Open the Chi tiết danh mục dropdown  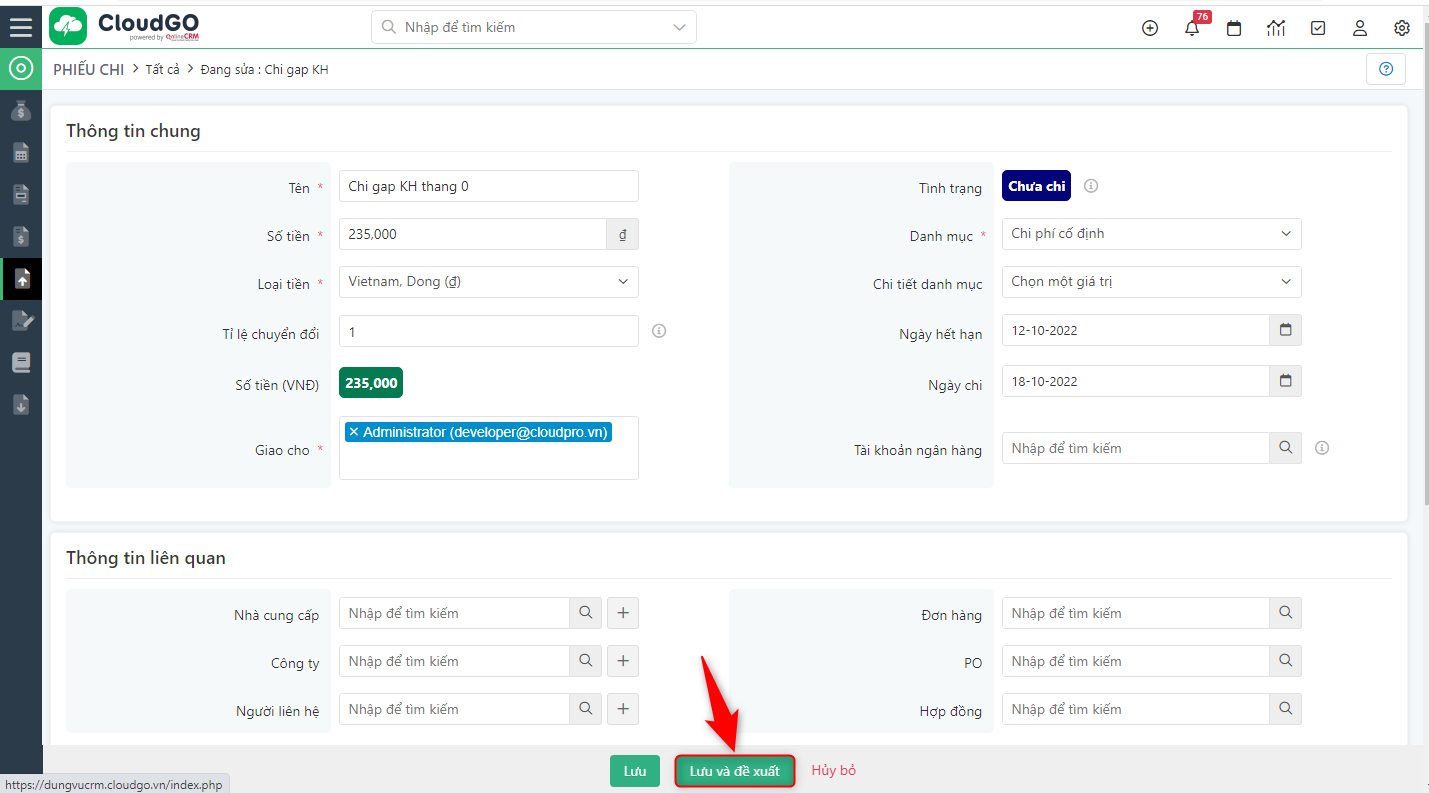click(x=1150, y=281)
